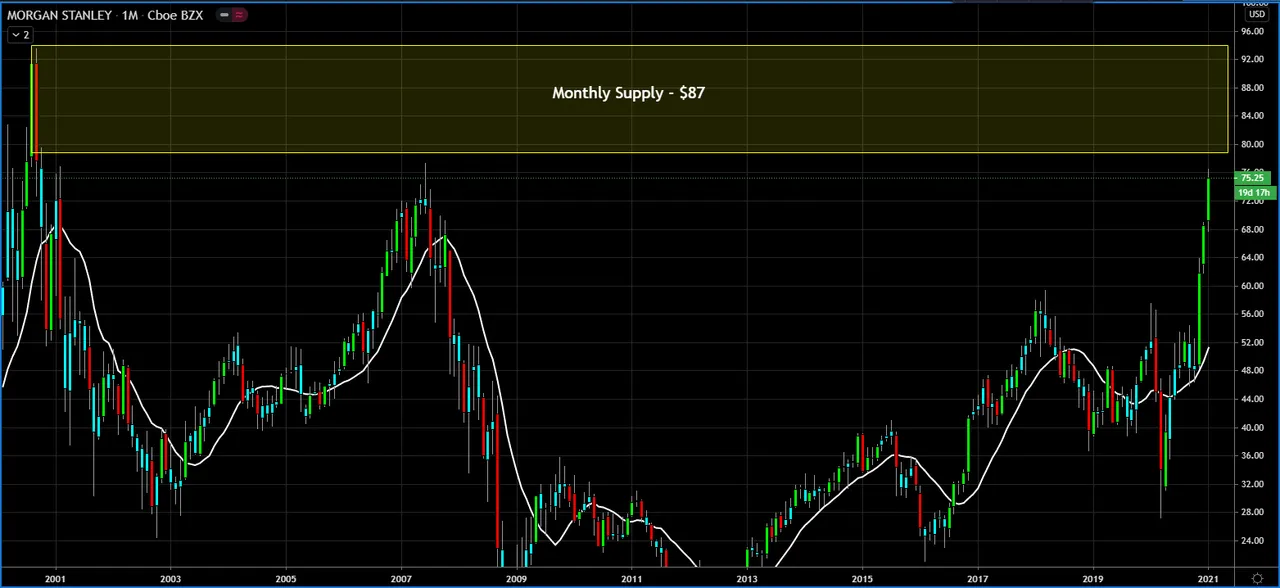Click the 56.00 price scale label
This screenshot has width=1280, height=588.
point(1252,313)
